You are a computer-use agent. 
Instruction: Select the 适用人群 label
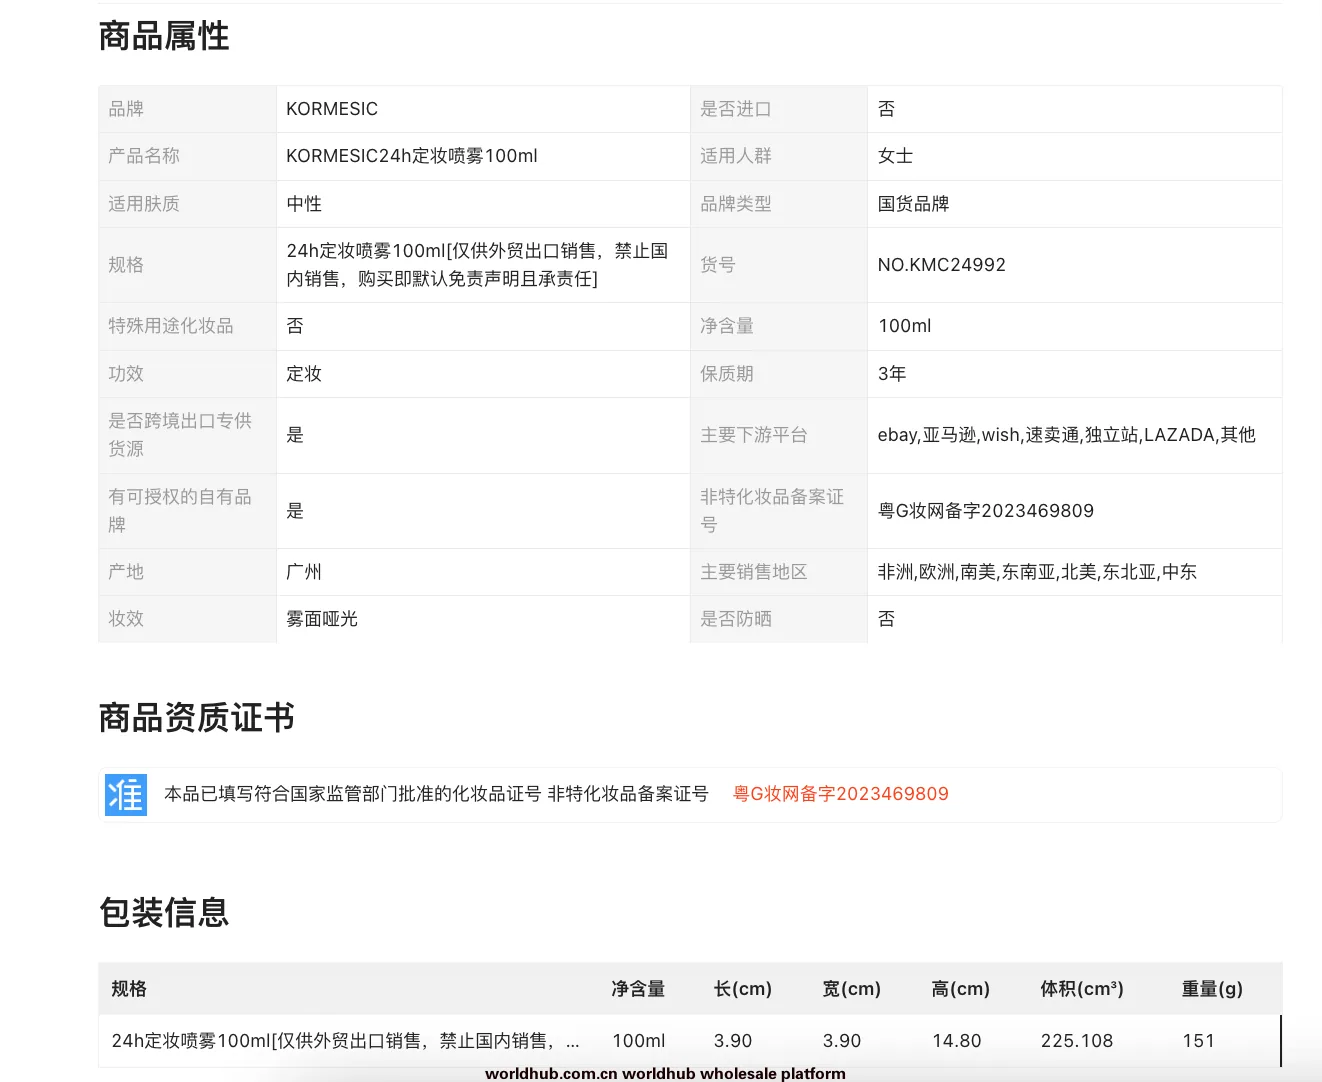coord(736,156)
